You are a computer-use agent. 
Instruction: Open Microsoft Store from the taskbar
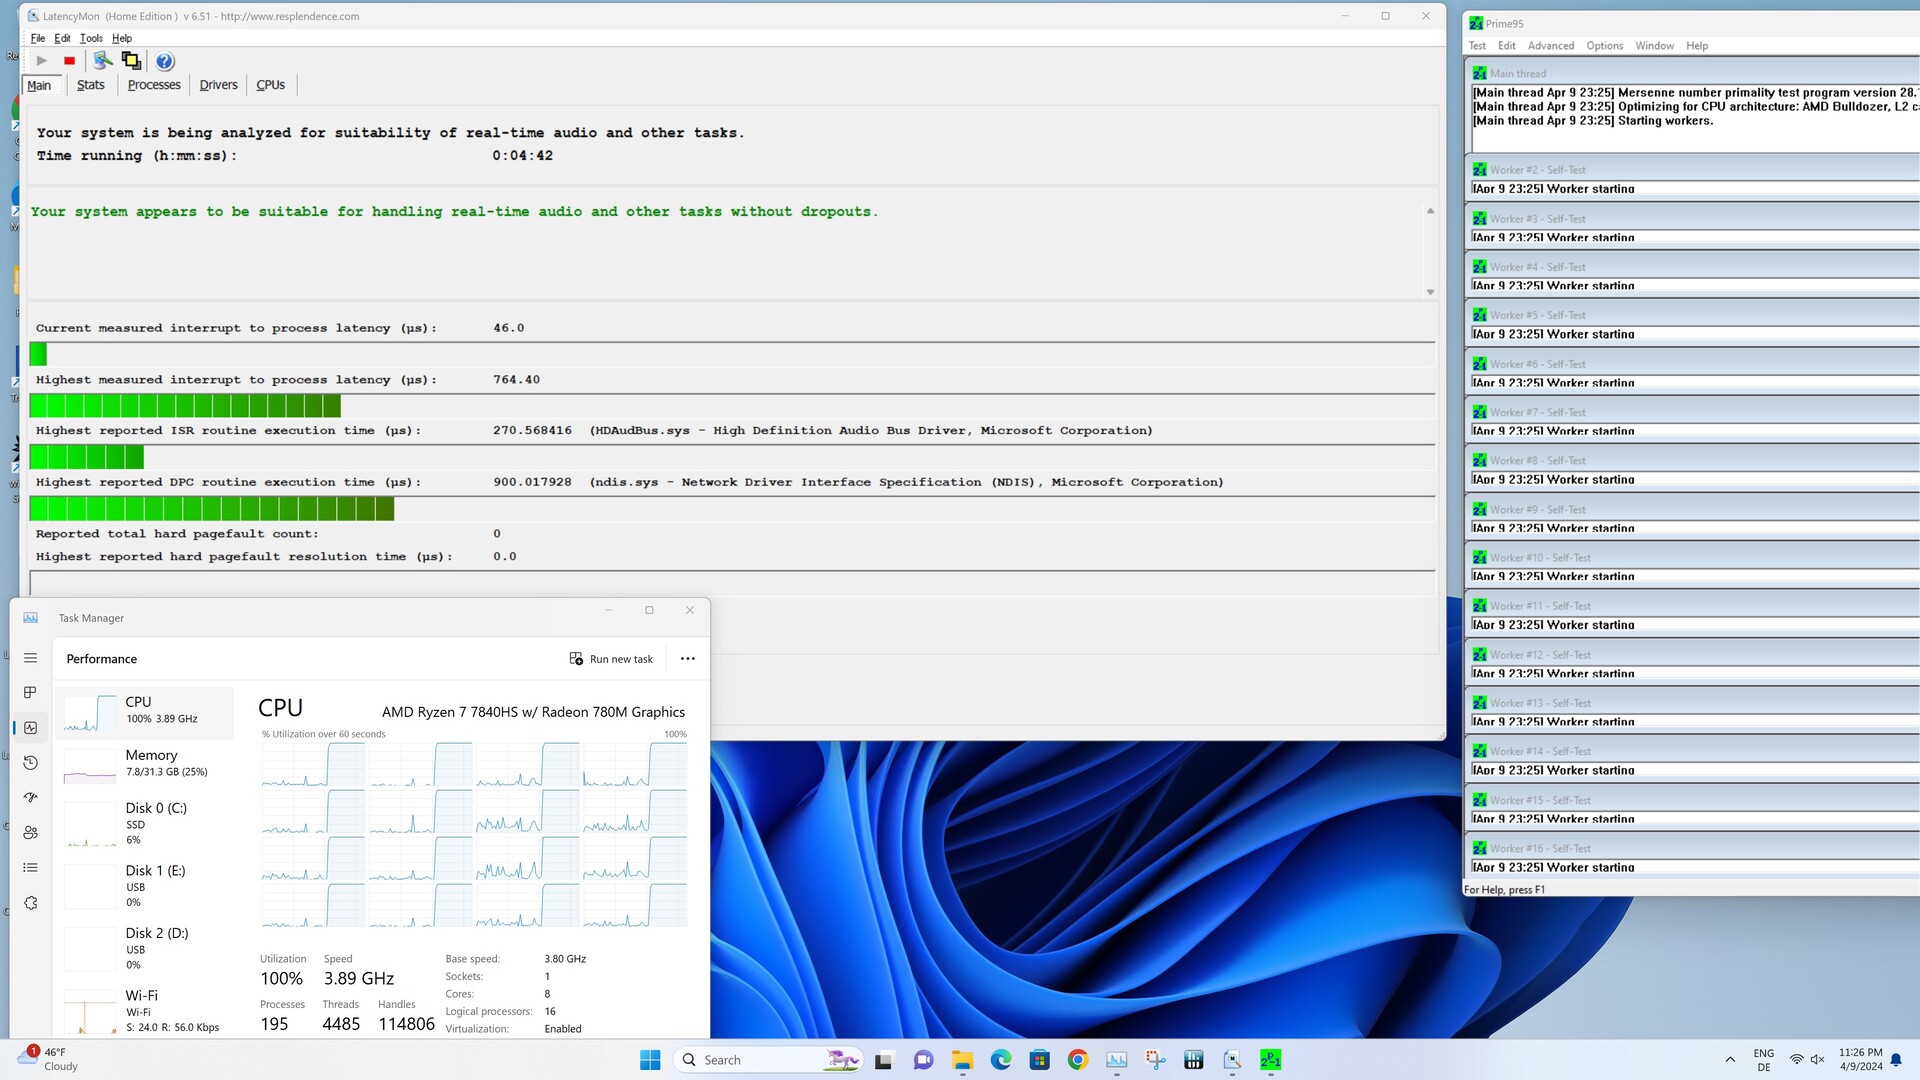click(1040, 1060)
